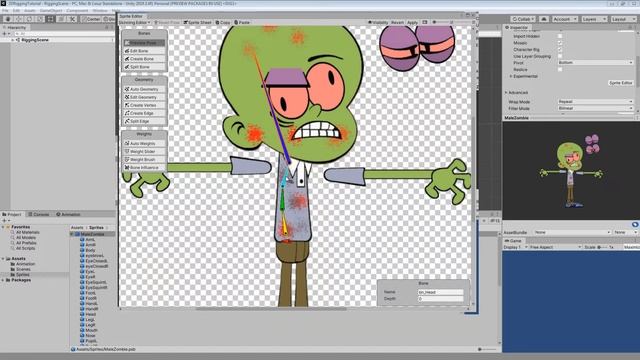Image resolution: width=640 pixels, height=360 pixels.
Task: Click Revert in Sprite Editor
Action: (x=397, y=22)
